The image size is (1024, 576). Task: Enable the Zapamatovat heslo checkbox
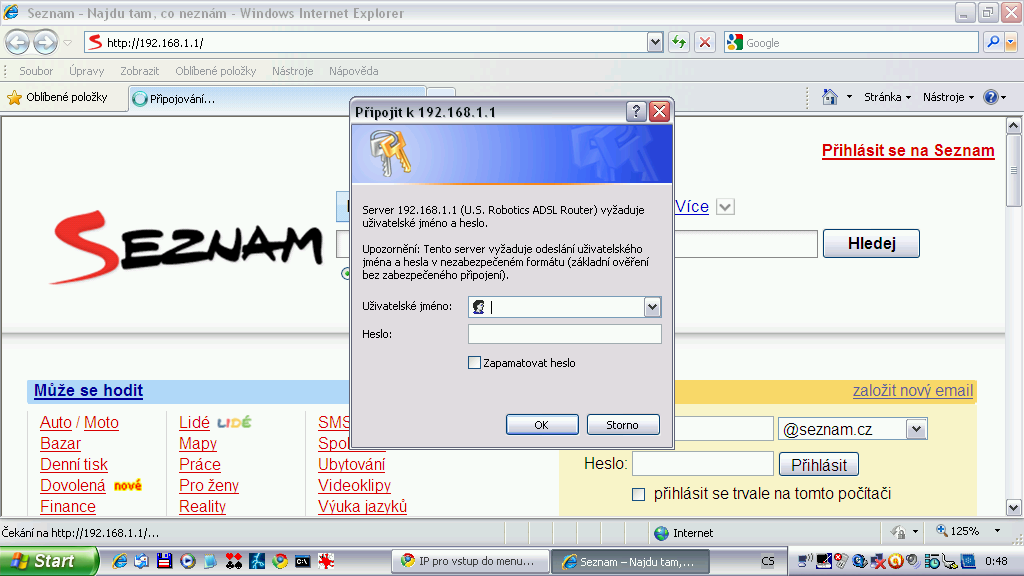click(x=475, y=362)
